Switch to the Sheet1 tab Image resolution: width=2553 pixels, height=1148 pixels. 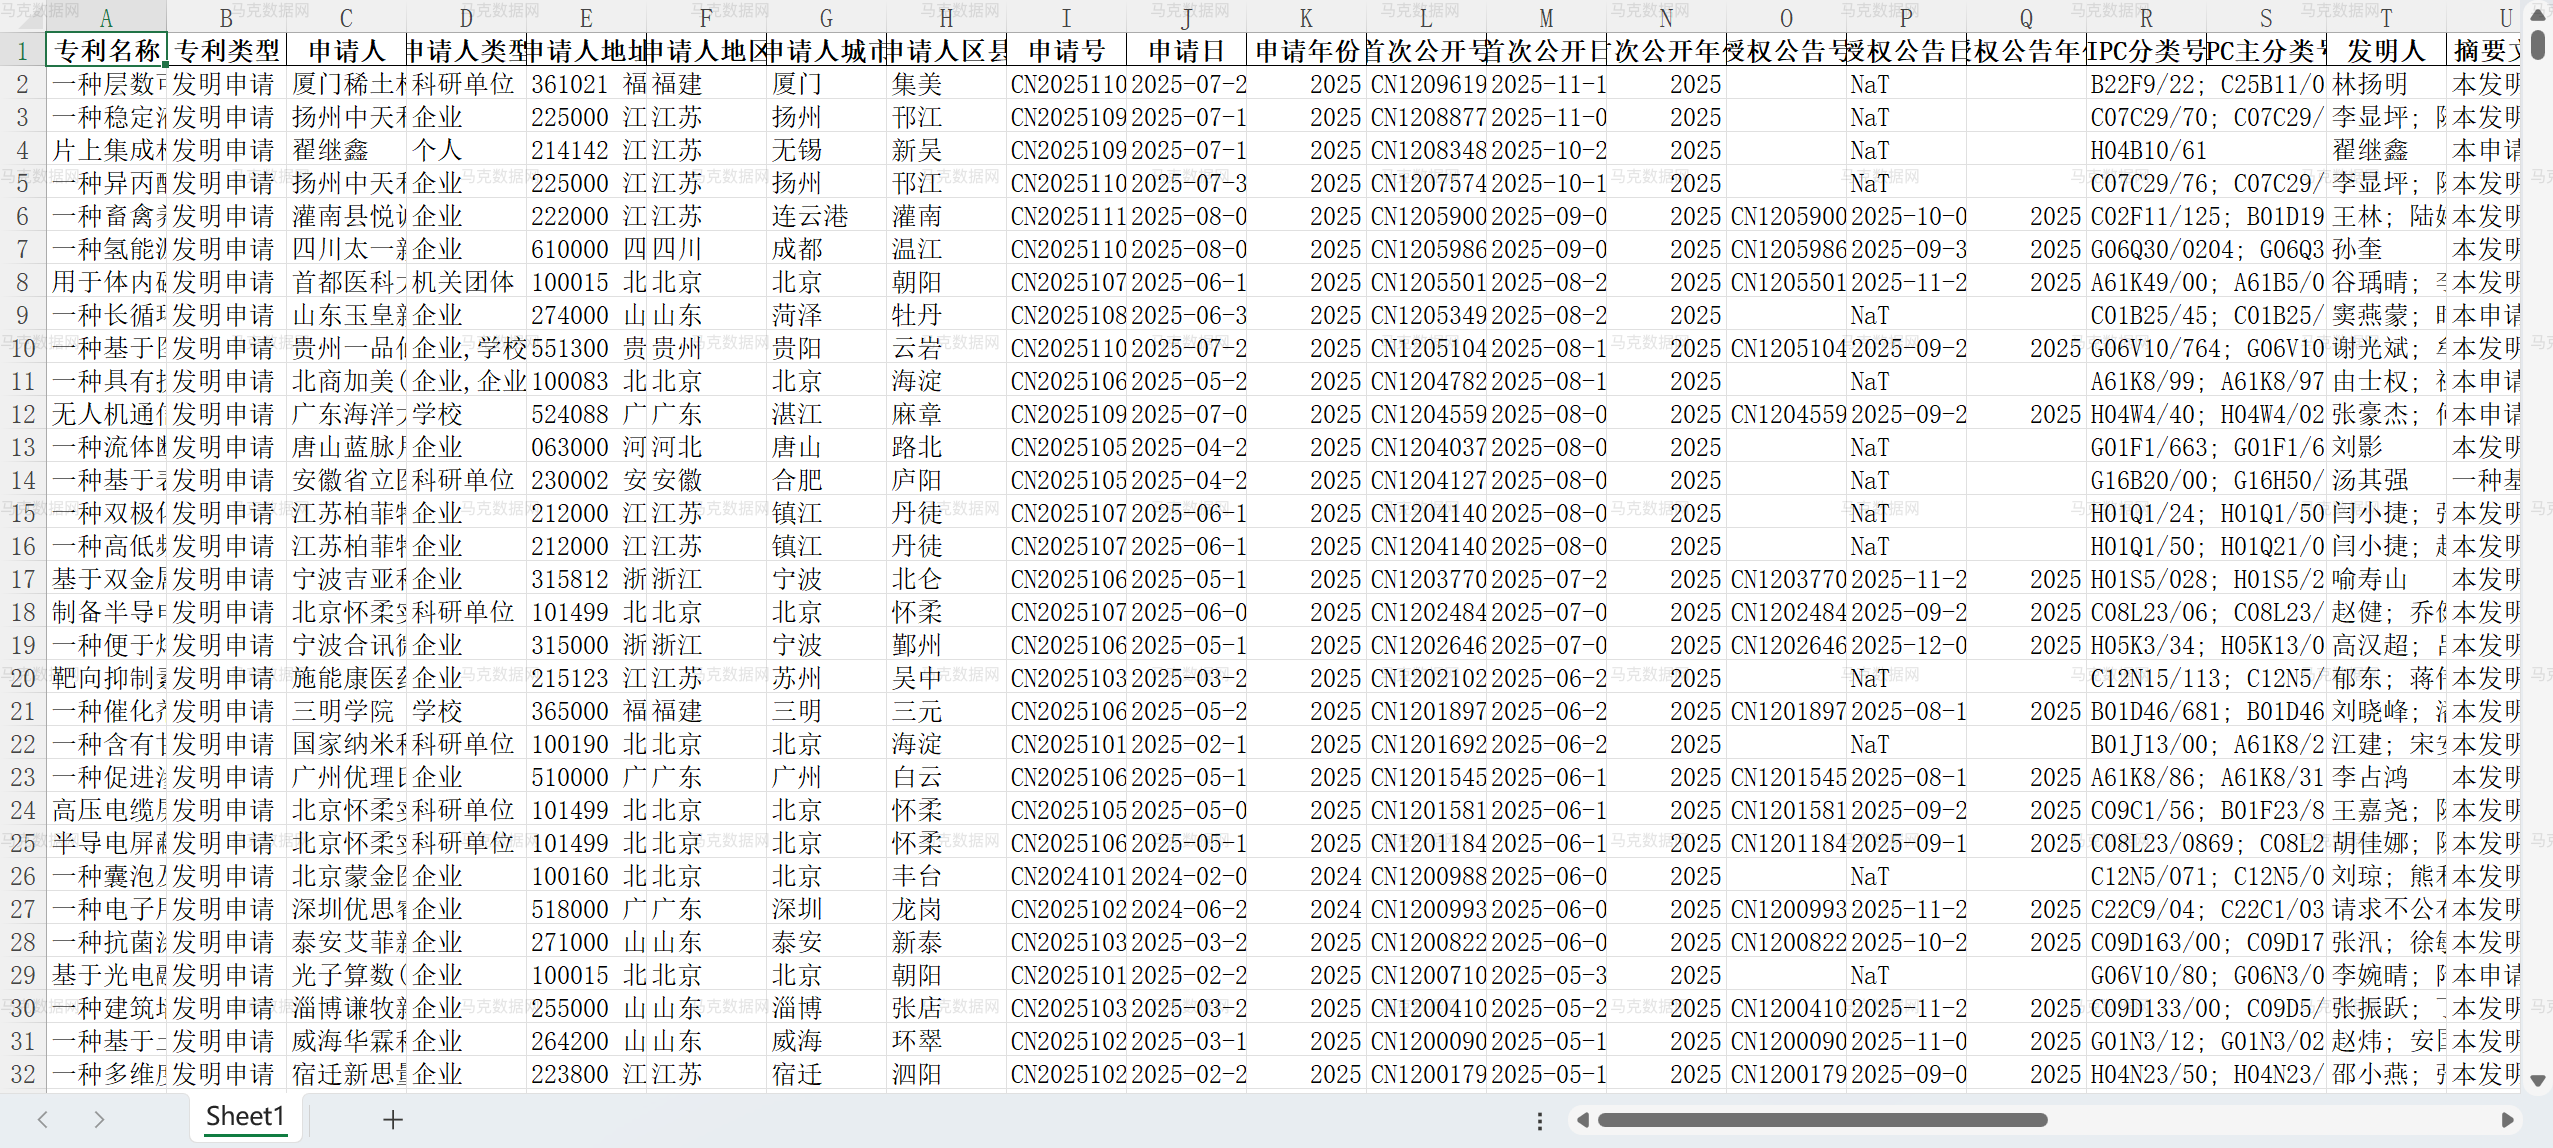(x=246, y=1117)
